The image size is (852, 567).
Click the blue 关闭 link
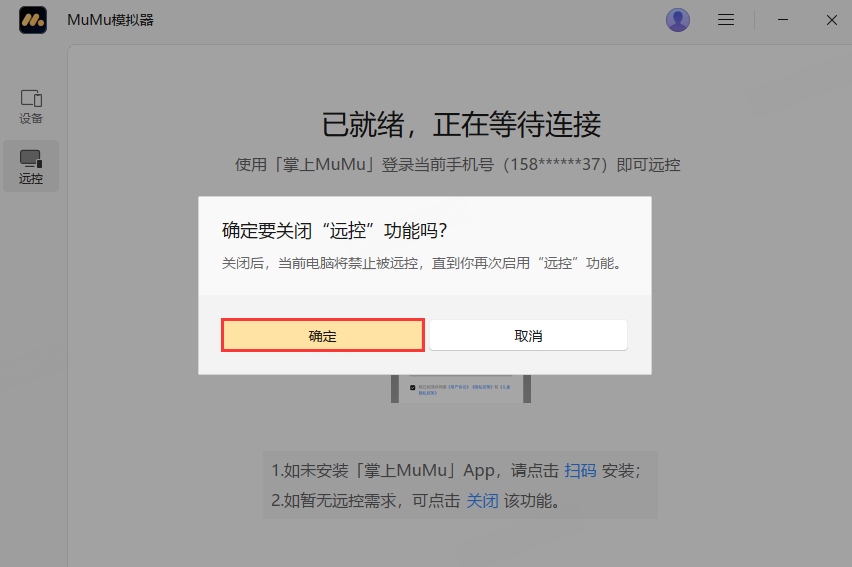click(482, 500)
